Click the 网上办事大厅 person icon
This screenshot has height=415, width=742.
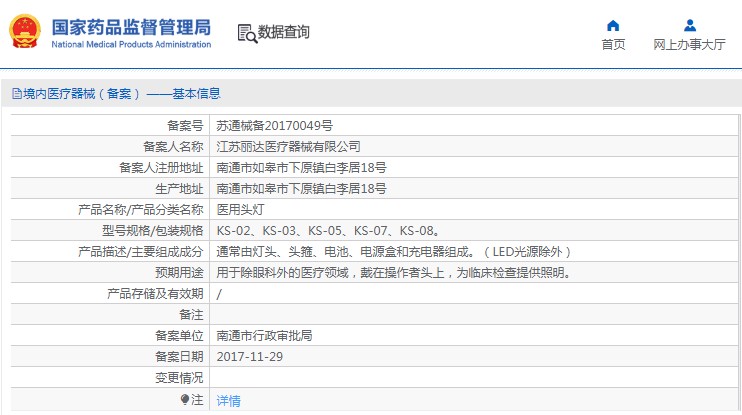(x=689, y=25)
